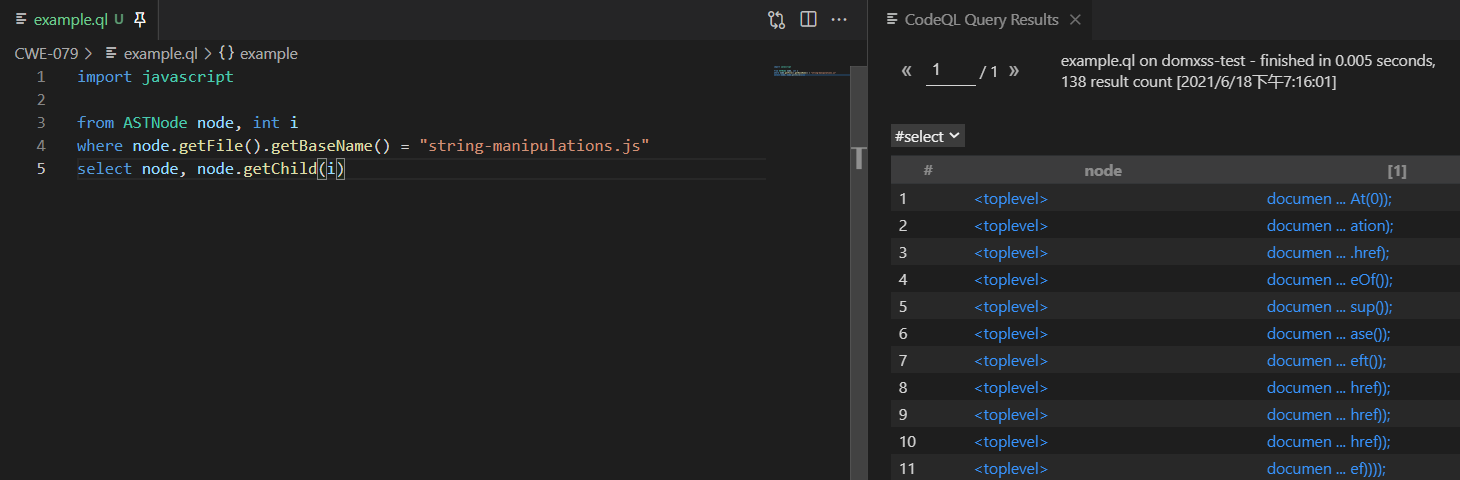The width and height of the screenshot is (1460, 480).
Task: Go to the previous results page
Action: pos(907,71)
